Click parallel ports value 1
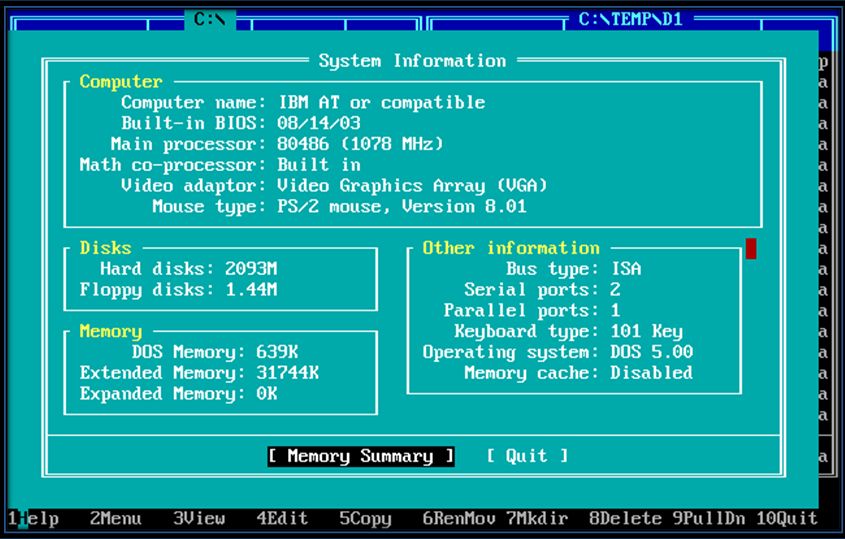This screenshot has height=539, width=845. click(x=615, y=310)
